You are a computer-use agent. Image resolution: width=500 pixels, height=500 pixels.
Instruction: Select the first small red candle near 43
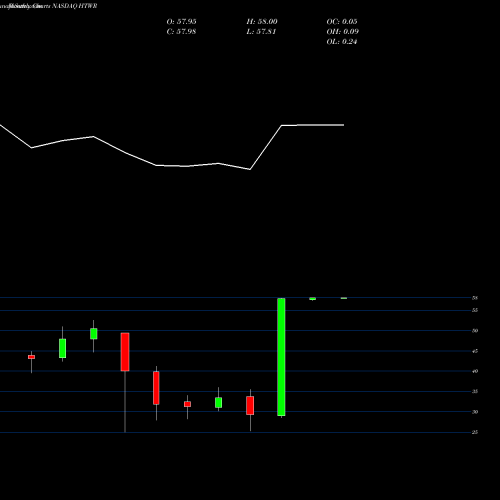coord(31,357)
